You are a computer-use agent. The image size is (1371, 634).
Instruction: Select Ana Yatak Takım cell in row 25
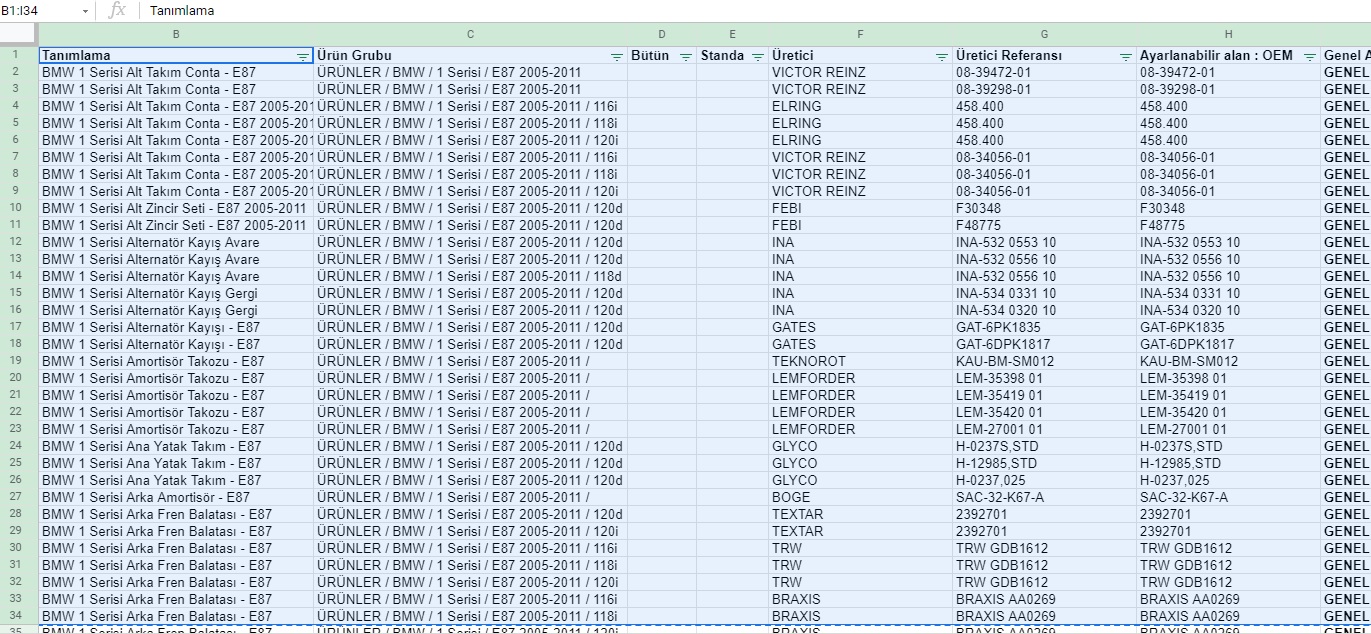point(176,463)
